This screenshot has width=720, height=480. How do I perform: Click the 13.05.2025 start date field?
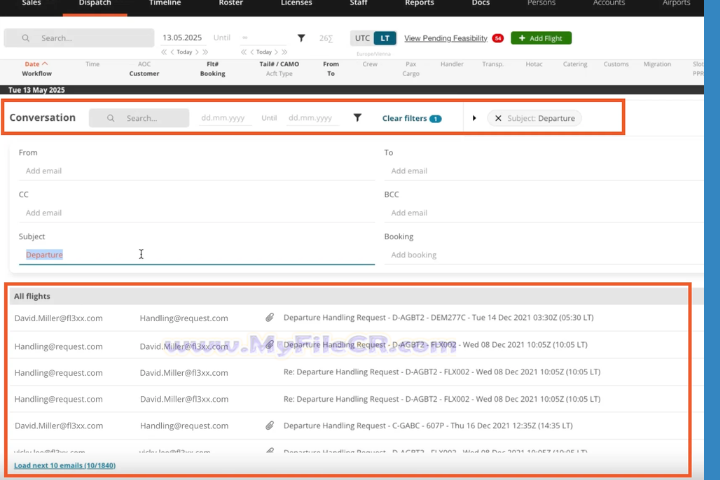(182, 38)
